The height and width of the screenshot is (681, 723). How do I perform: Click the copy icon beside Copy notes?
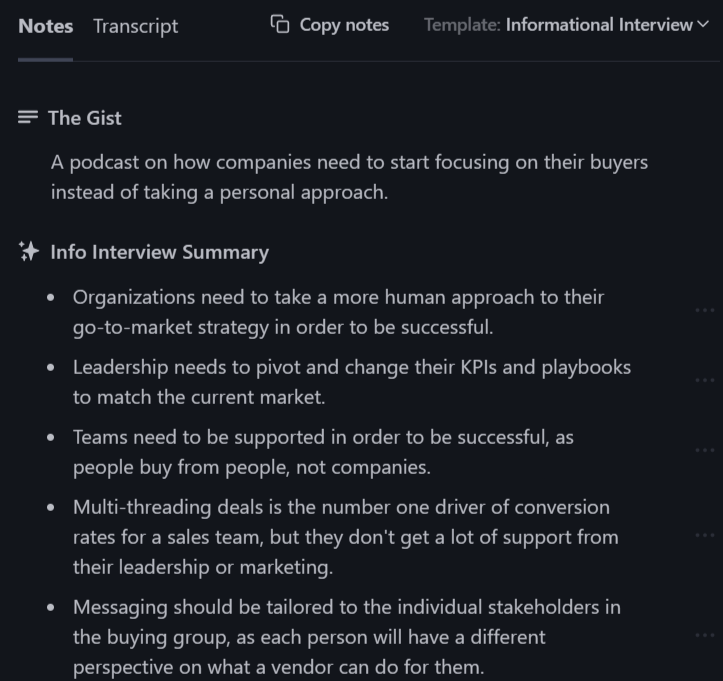280,24
